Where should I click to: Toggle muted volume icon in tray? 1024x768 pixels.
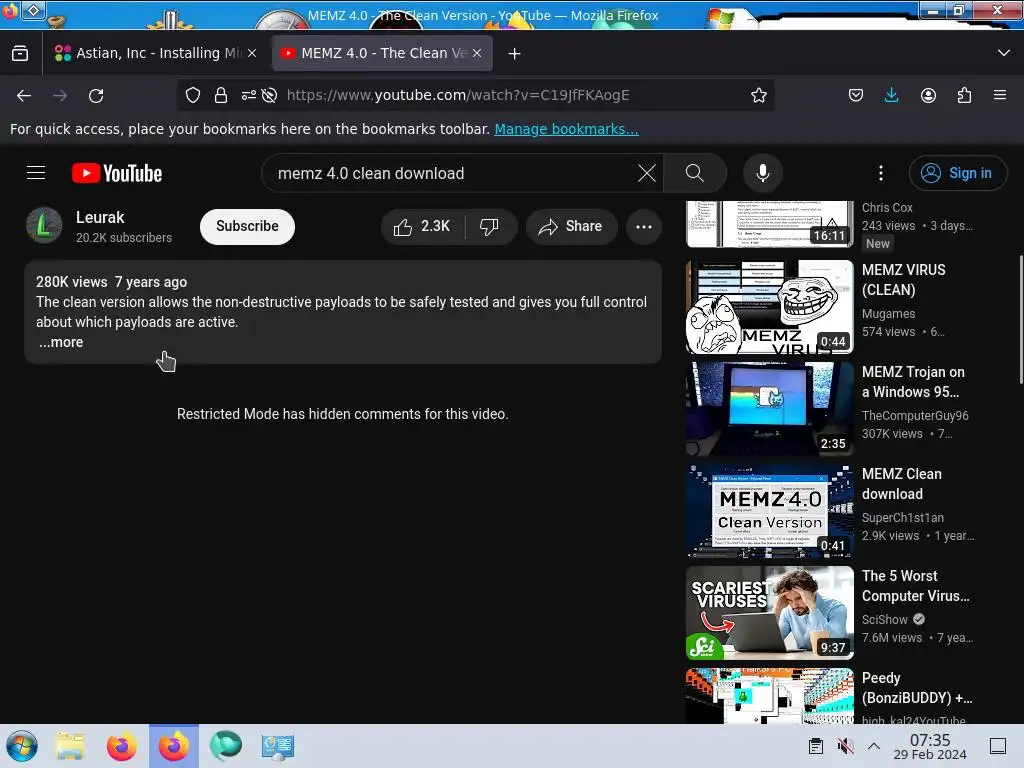(846, 746)
